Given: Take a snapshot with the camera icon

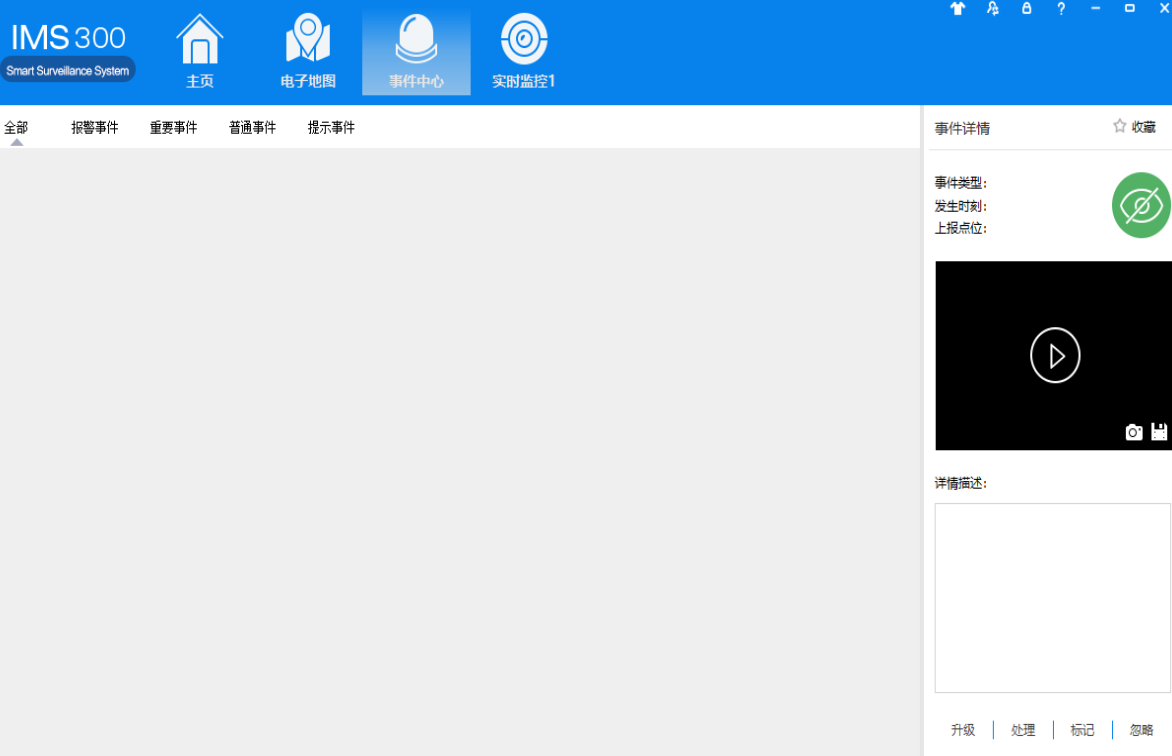Looking at the screenshot, I should (x=1133, y=431).
